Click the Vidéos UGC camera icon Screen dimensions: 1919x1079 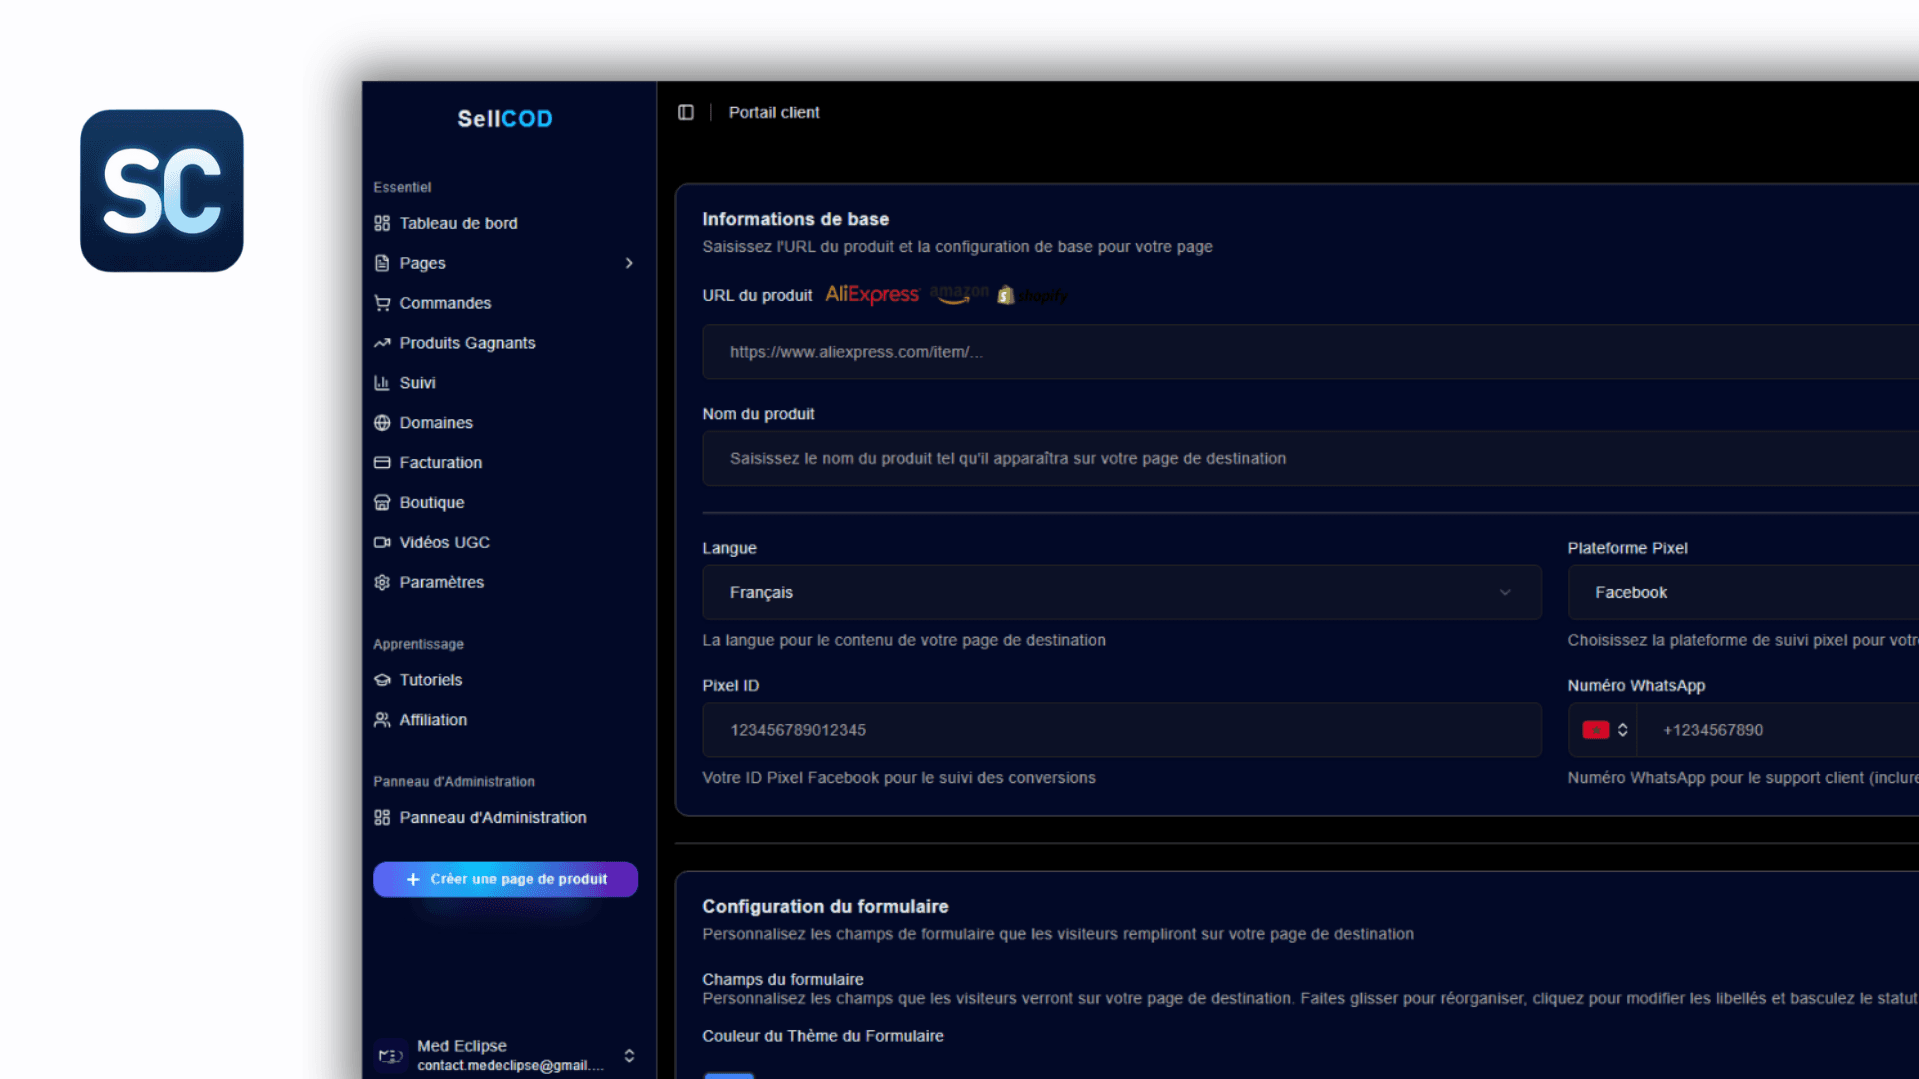tap(382, 542)
